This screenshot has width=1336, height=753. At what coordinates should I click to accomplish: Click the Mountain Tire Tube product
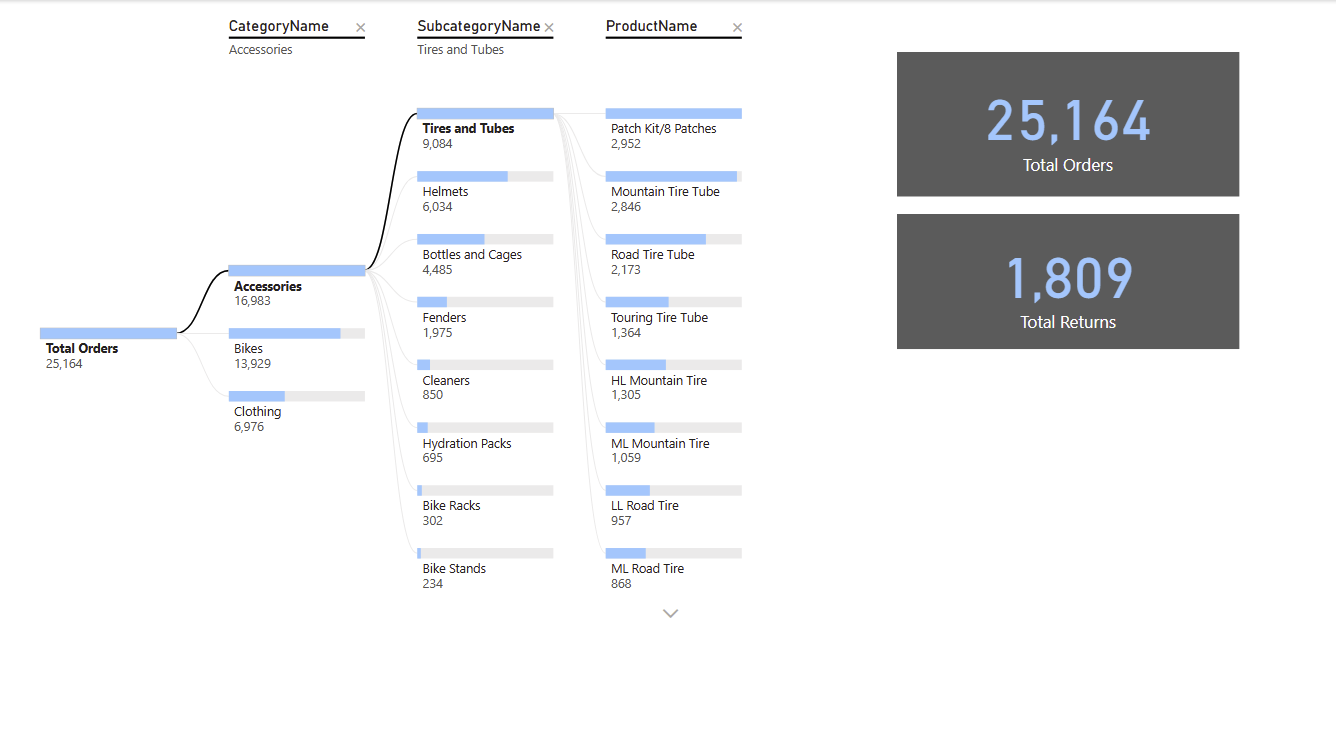674,192
